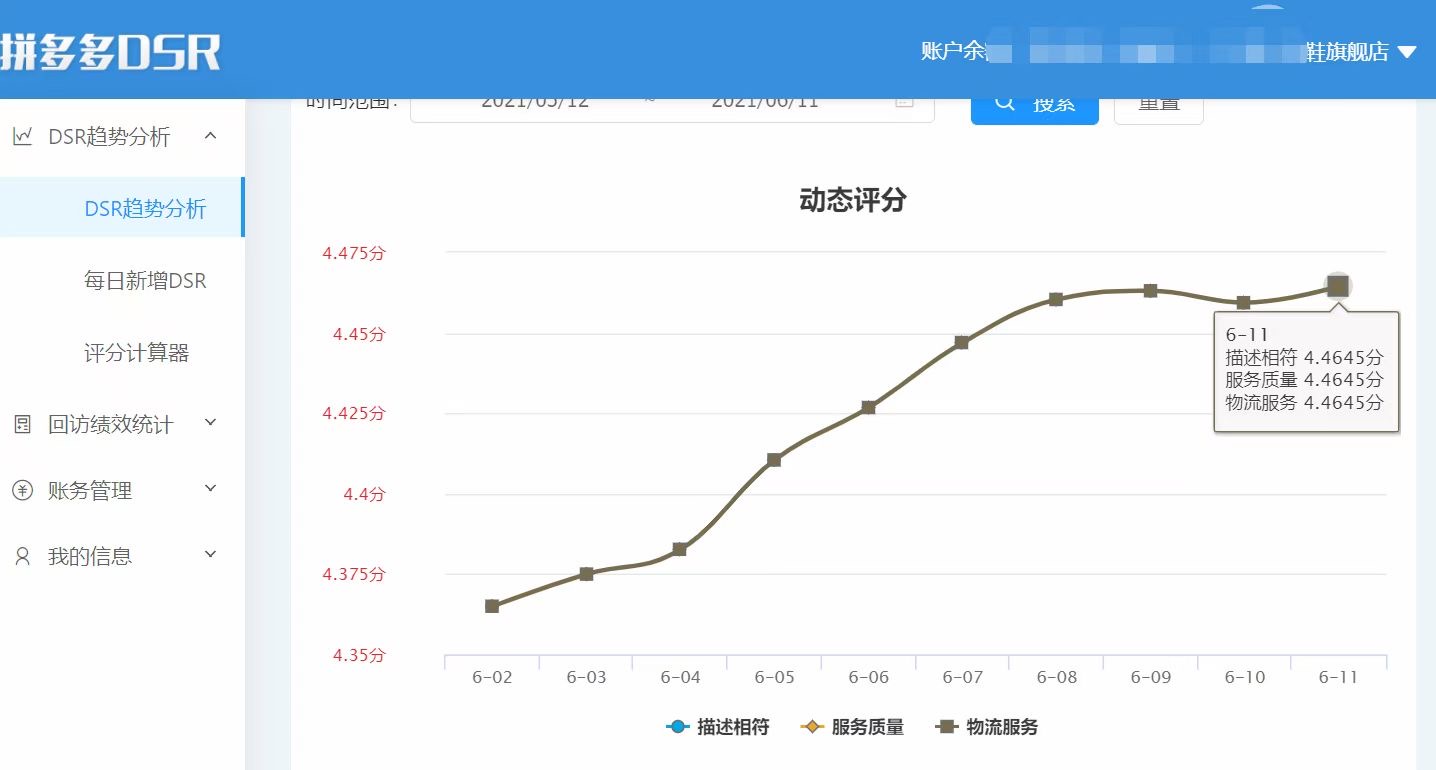Screen dimensions: 1436x770
Task: Open 评分计算器 menu item
Action: (x=137, y=353)
